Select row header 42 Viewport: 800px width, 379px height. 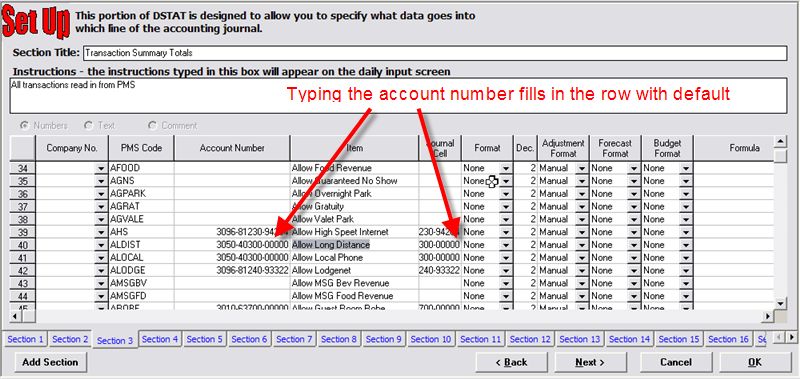coord(22,270)
